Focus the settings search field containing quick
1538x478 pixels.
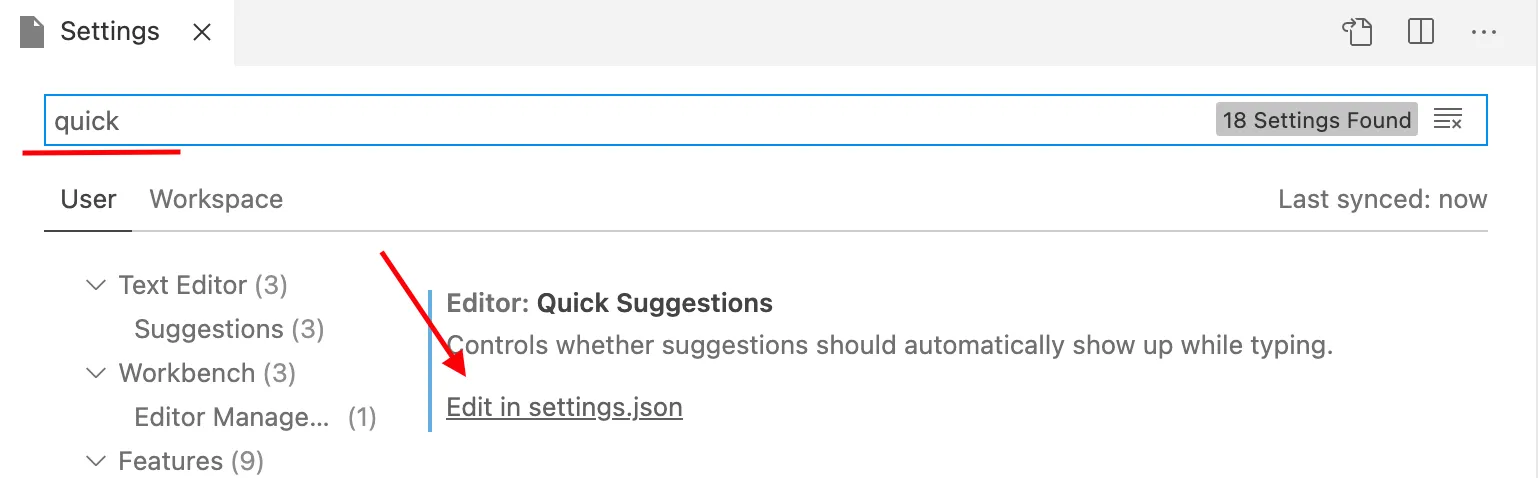pyautogui.click(x=600, y=121)
